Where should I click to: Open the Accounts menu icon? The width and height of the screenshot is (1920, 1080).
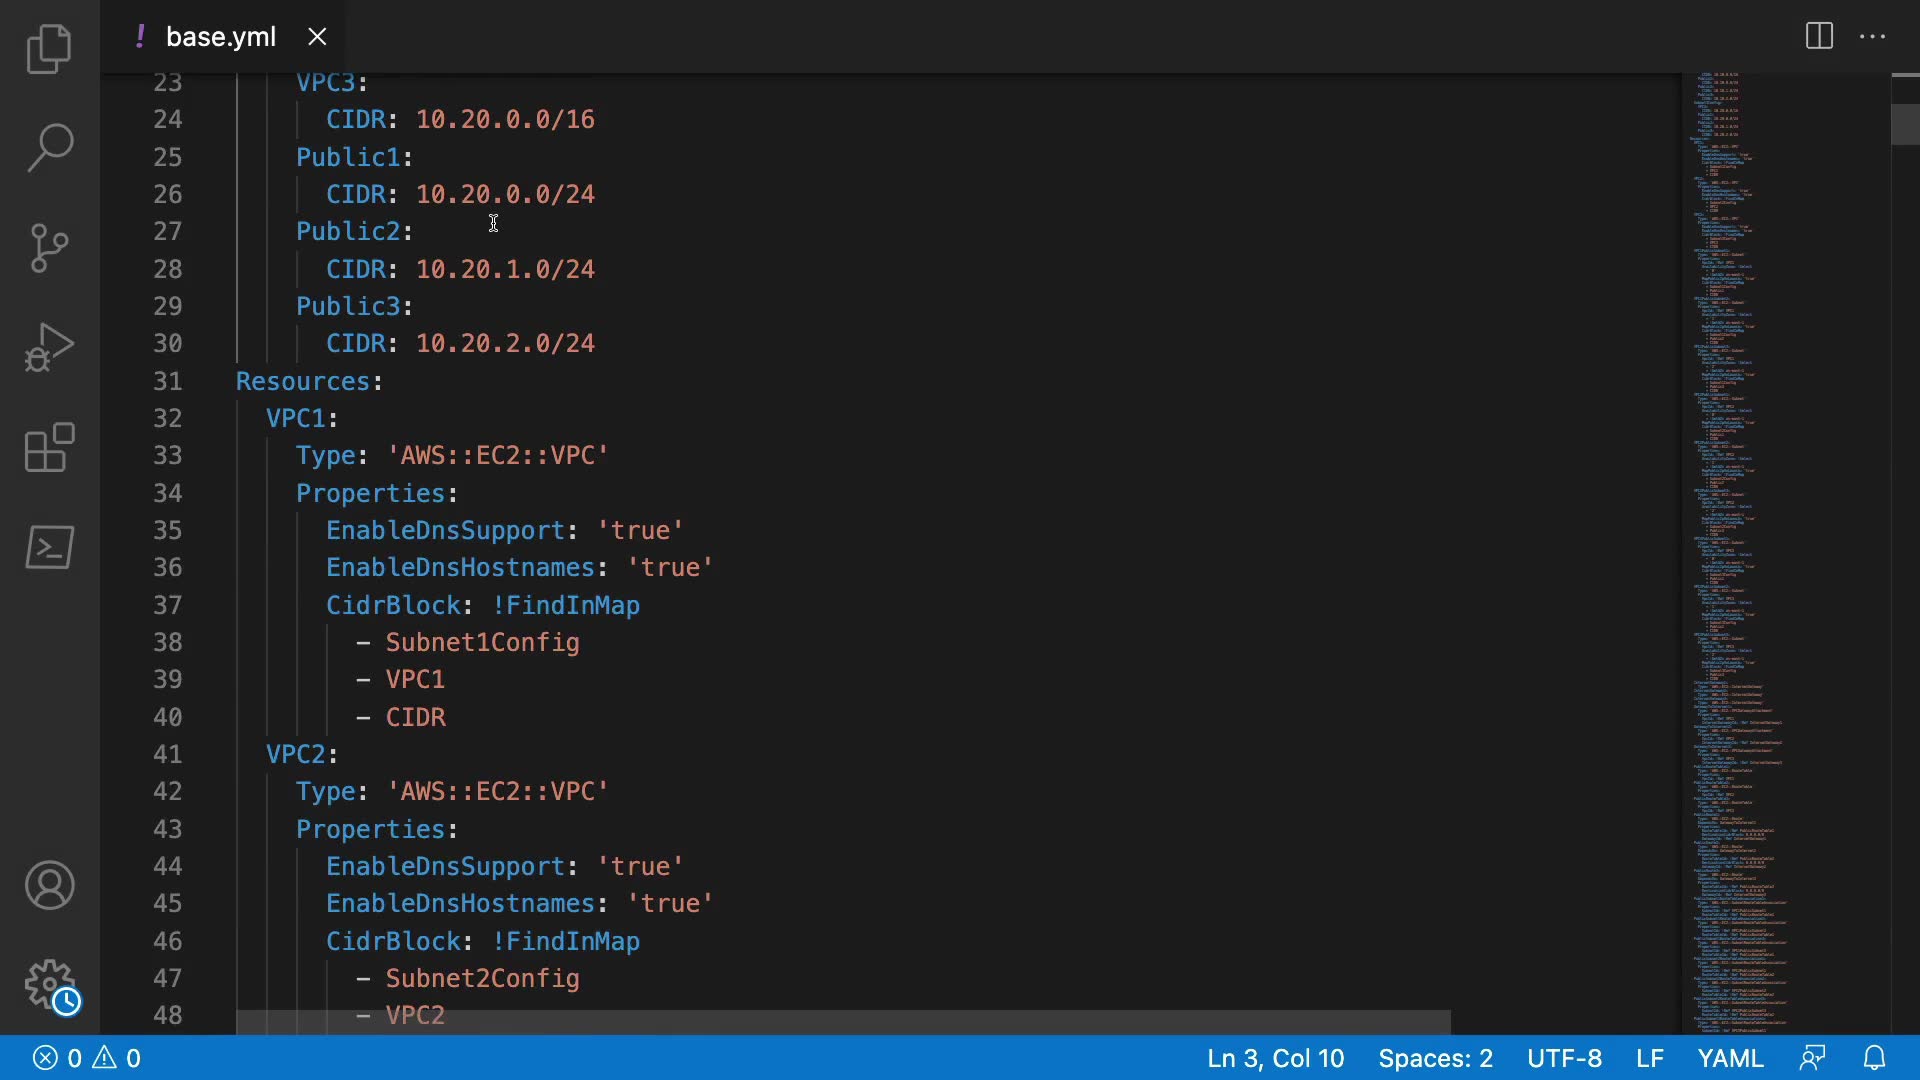point(49,885)
